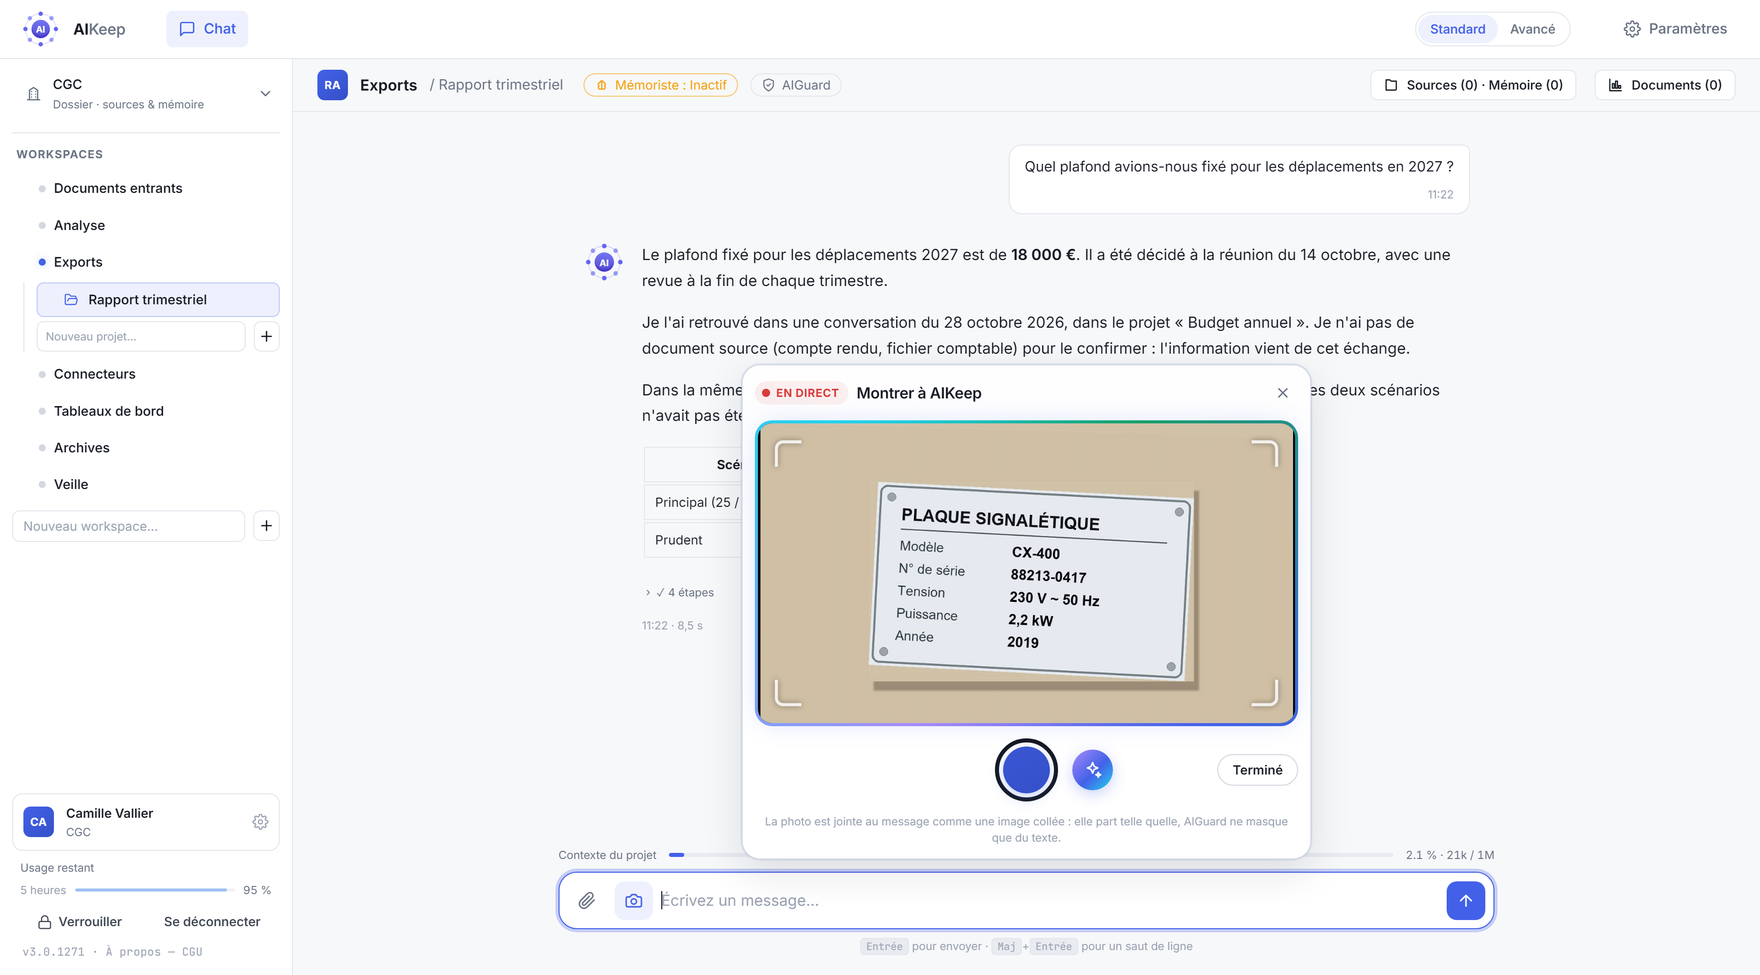Click the RA project avatar badge
Viewport: 1760px width, 975px height.
[x=332, y=85]
